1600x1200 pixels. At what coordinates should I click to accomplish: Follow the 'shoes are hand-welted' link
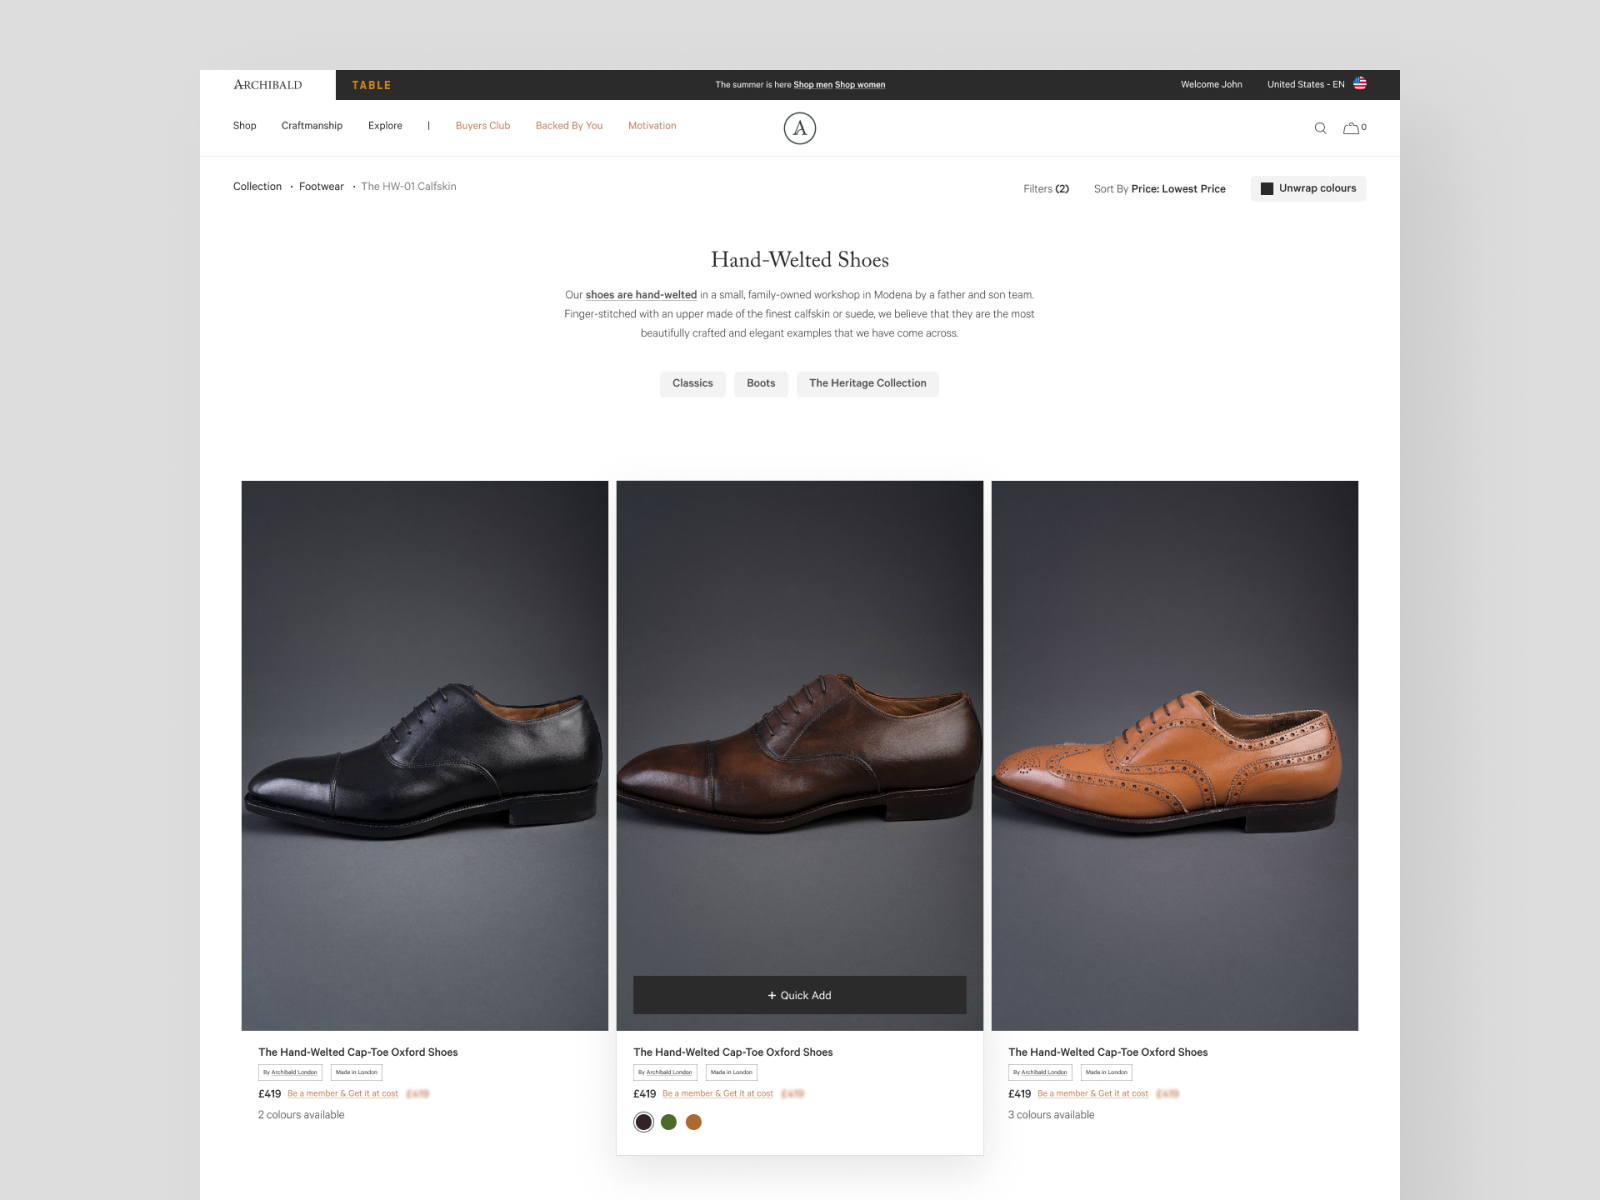pyautogui.click(x=641, y=295)
